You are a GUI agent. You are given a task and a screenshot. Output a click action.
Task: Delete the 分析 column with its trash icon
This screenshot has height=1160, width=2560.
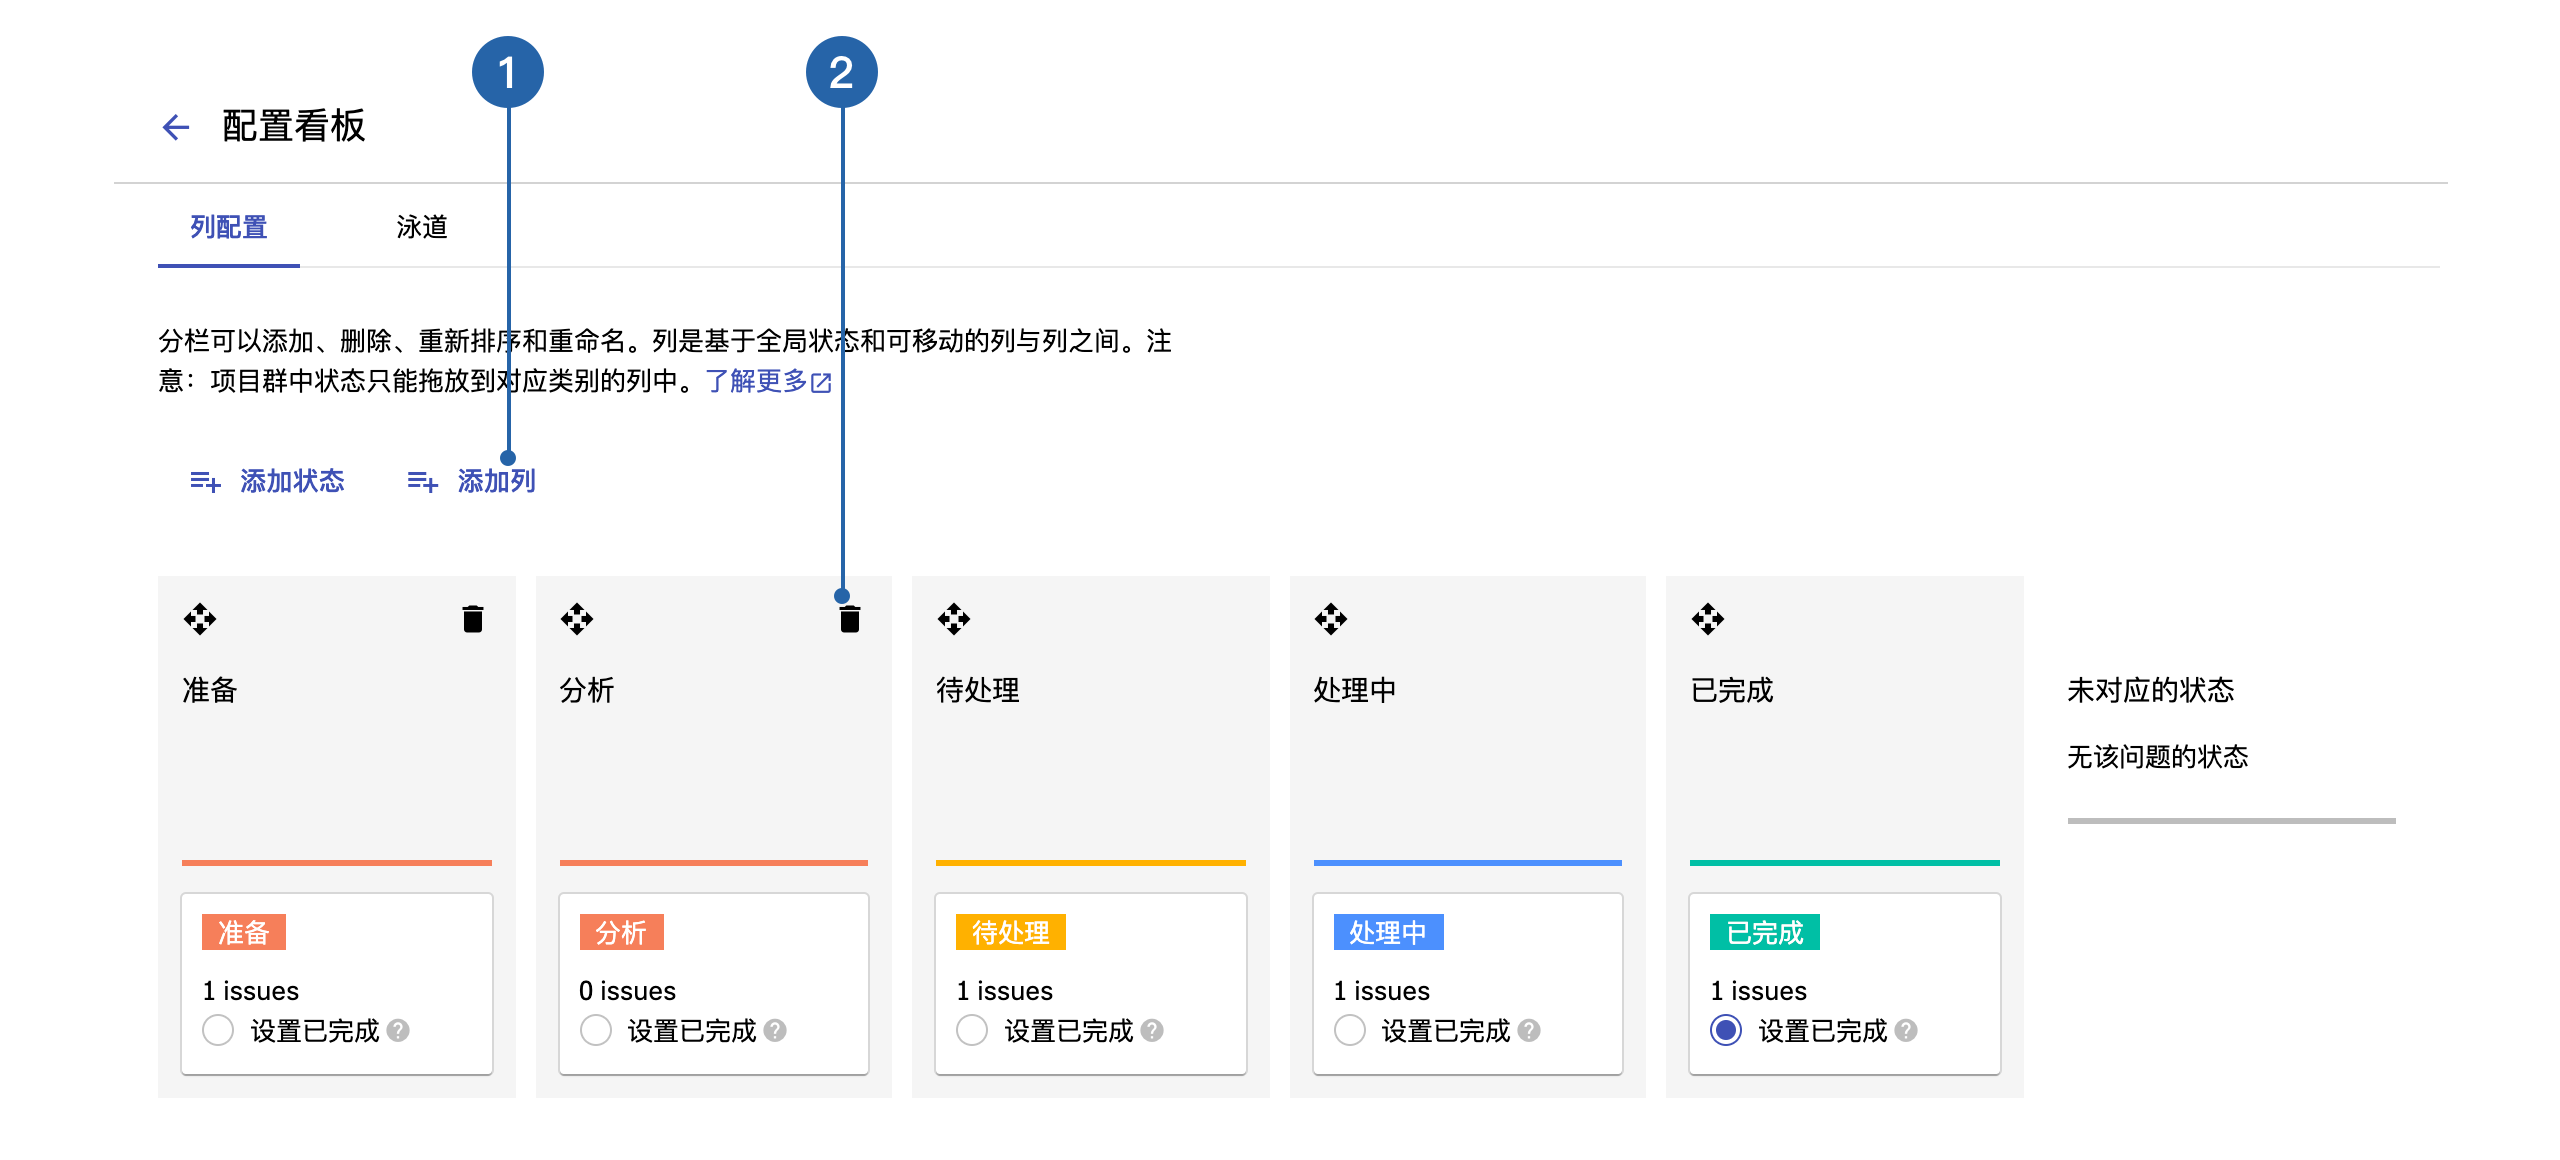pyautogui.click(x=850, y=620)
